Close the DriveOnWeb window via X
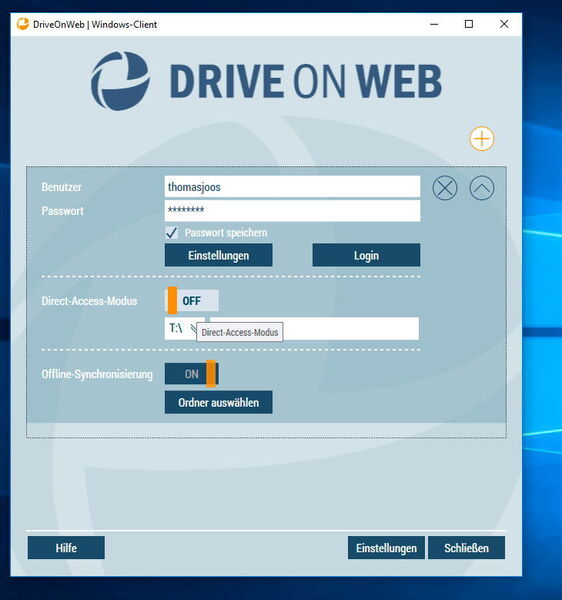The width and height of the screenshot is (562, 600). [504, 24]
